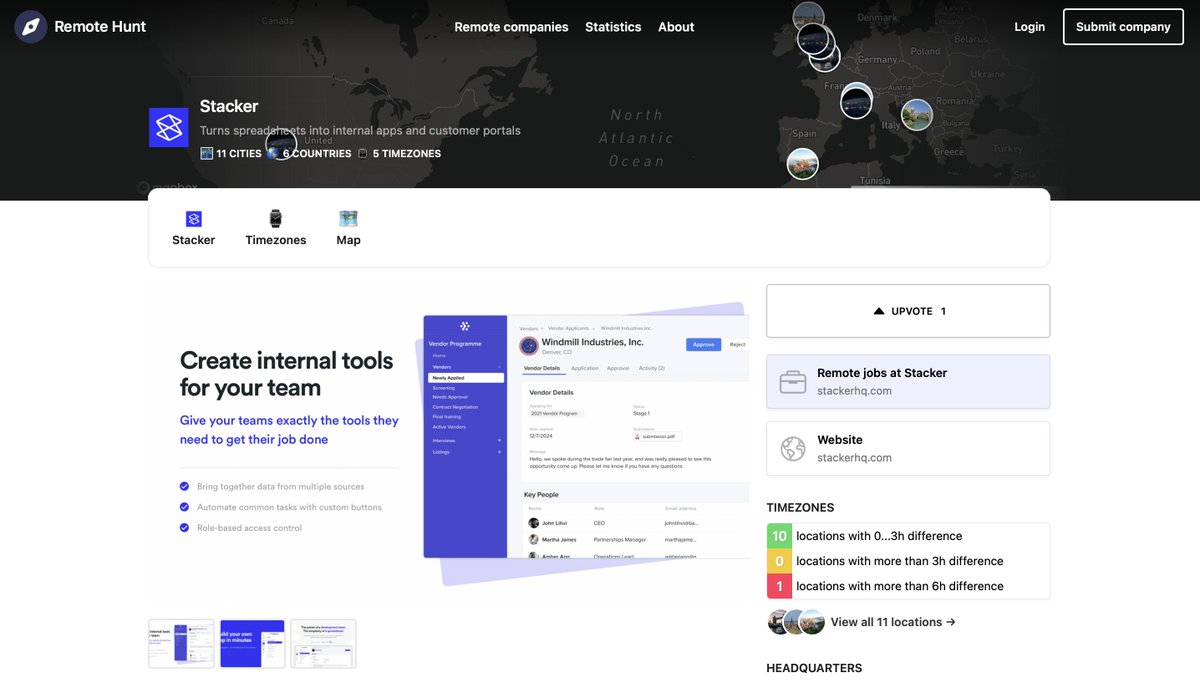Open Remote jobs at Stacker link

point(908,381)
